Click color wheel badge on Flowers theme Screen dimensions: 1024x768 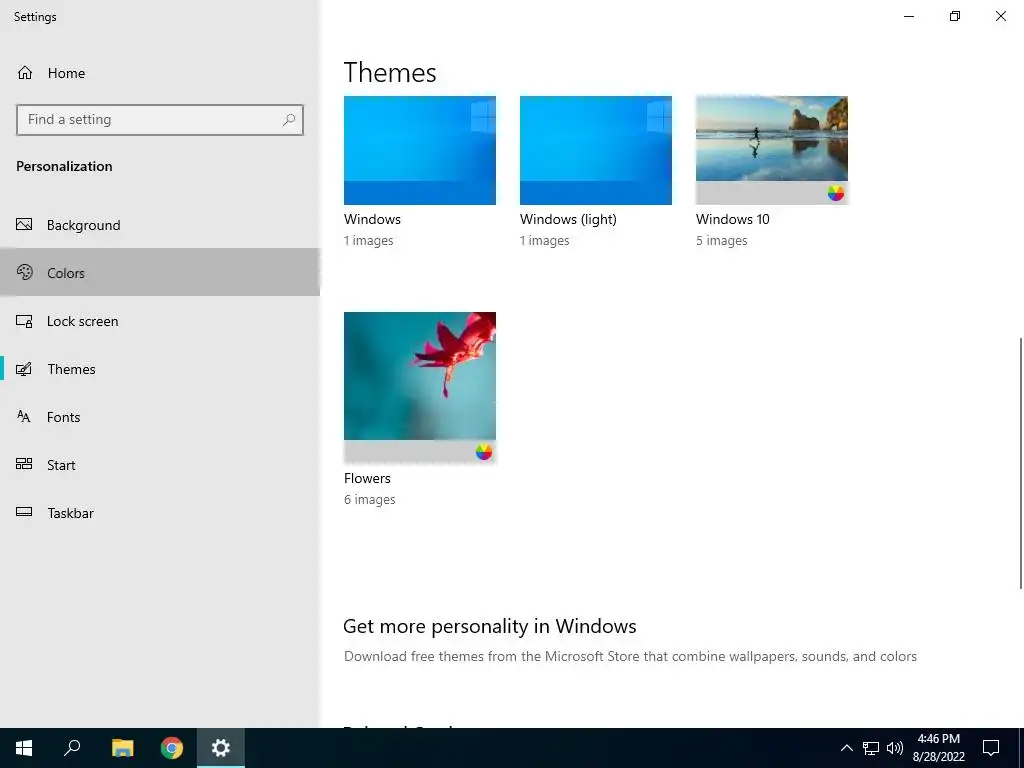click(x=483, y=452)
